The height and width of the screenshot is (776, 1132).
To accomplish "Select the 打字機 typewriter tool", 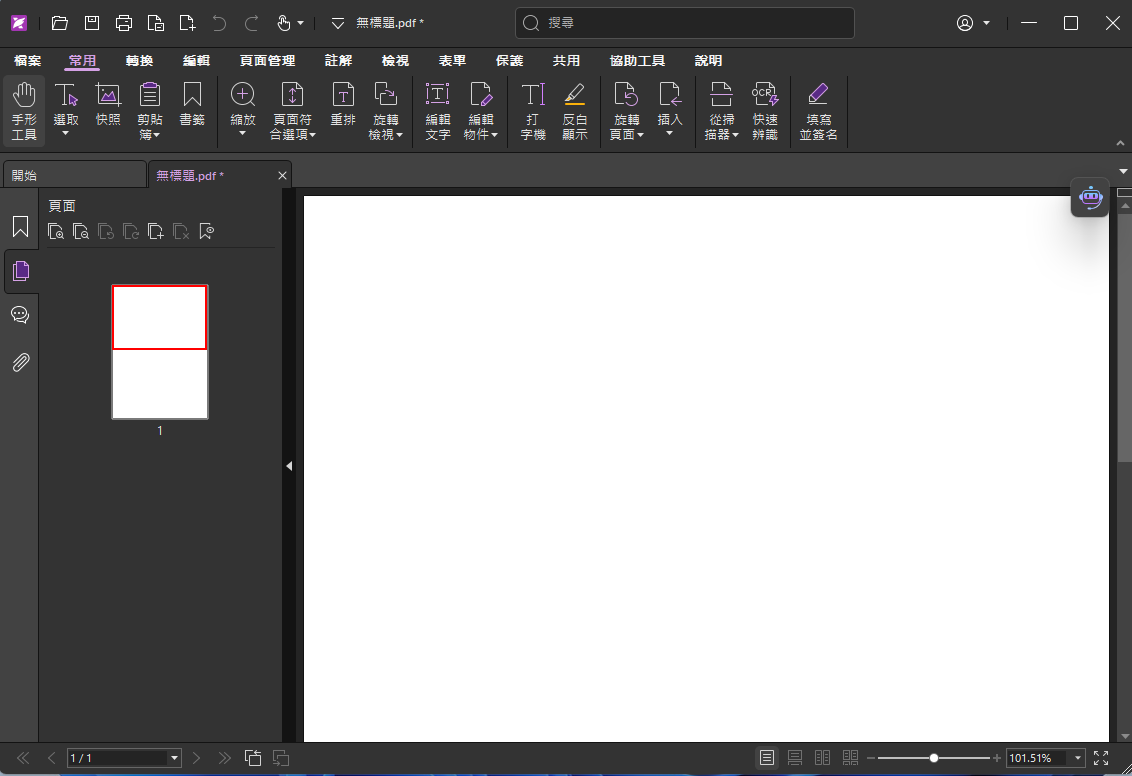I will [x=533, y=111].
